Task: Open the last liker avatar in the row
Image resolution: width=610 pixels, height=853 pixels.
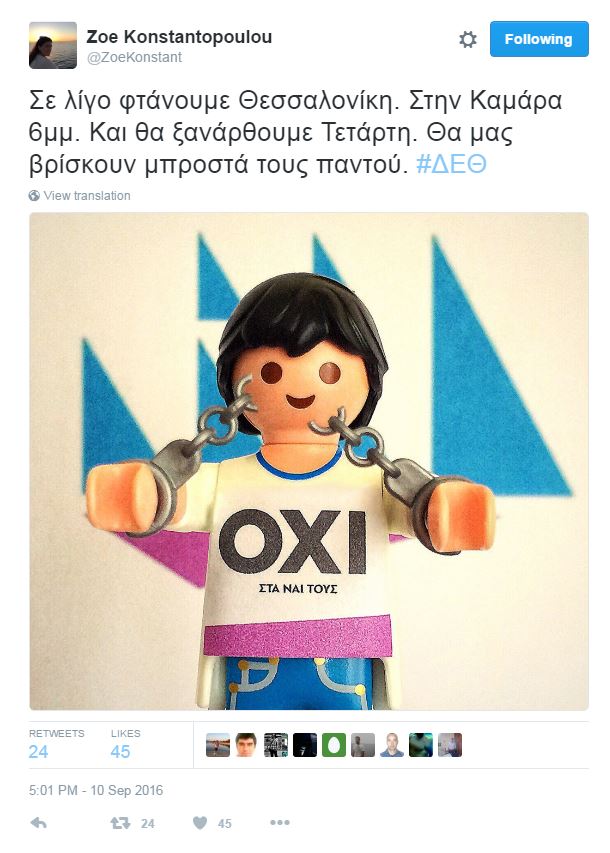Action: (450, 745)
